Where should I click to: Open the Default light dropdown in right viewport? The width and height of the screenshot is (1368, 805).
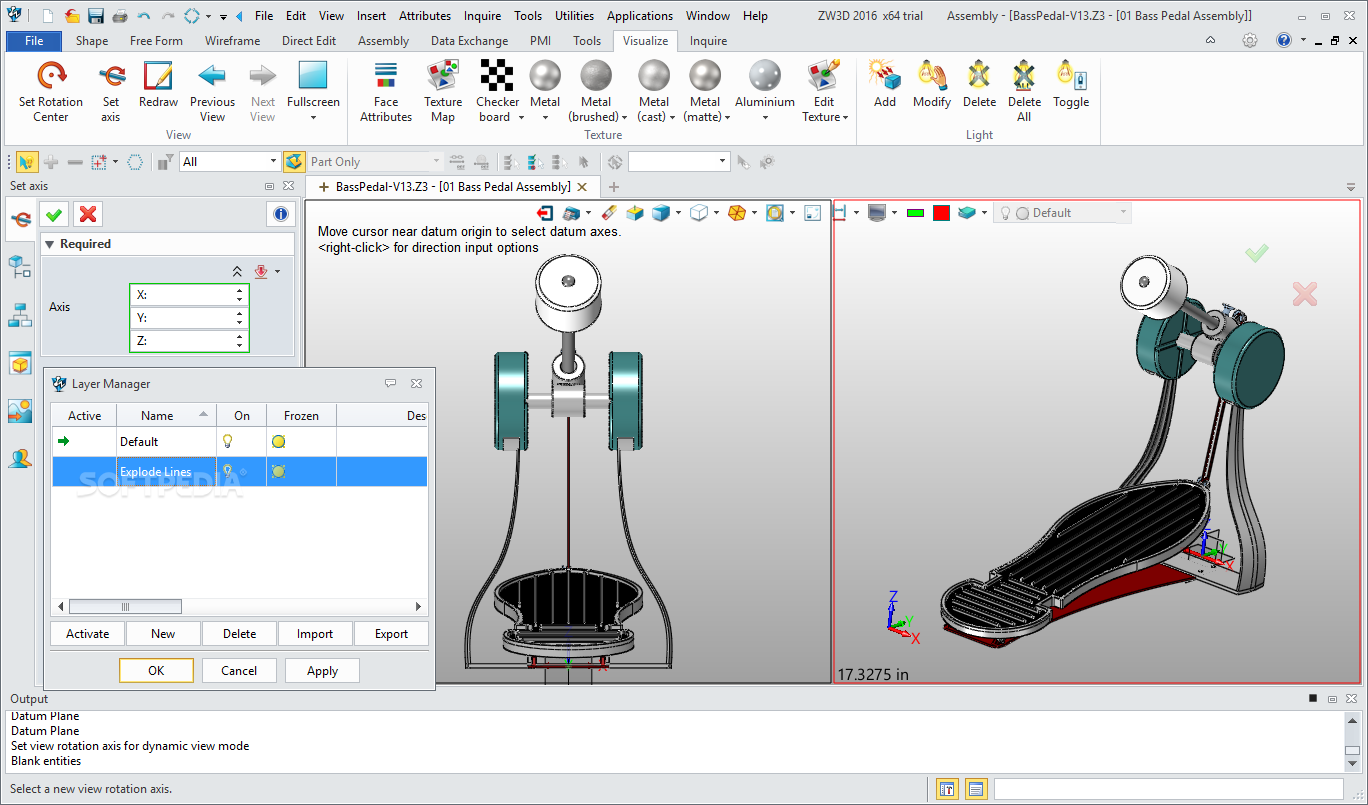(1123, 213)
